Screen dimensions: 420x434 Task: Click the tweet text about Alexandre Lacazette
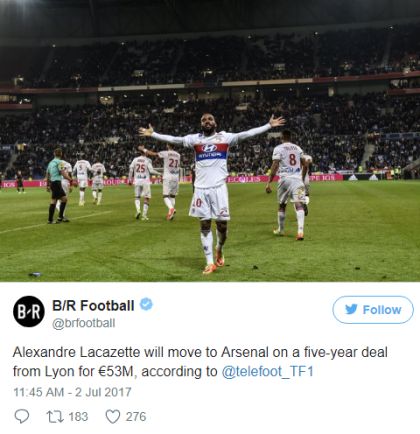pyautogui.click(x=200, y=362)
